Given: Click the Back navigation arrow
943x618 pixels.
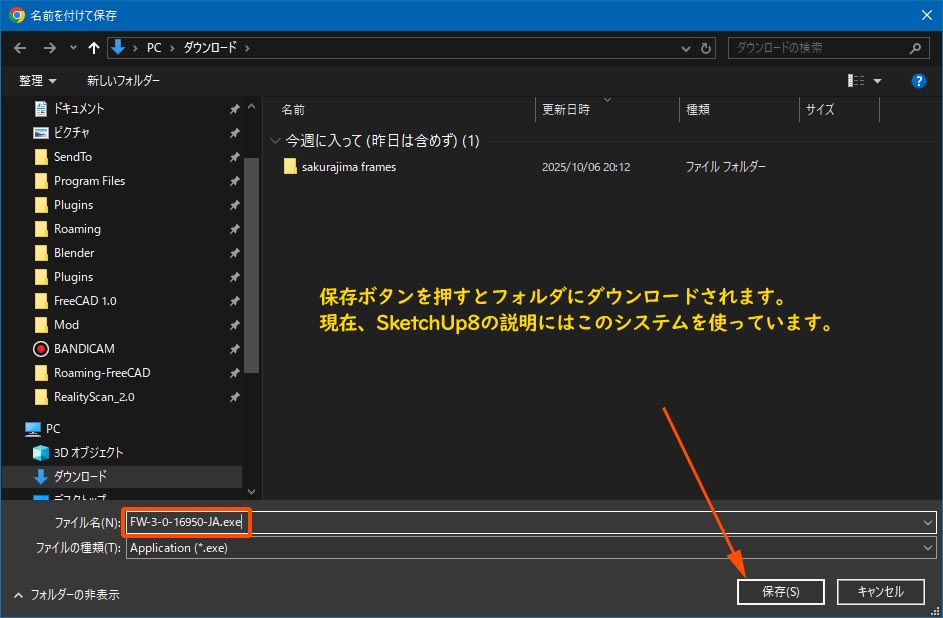Looking at the screenshot, I should [21, 47].
